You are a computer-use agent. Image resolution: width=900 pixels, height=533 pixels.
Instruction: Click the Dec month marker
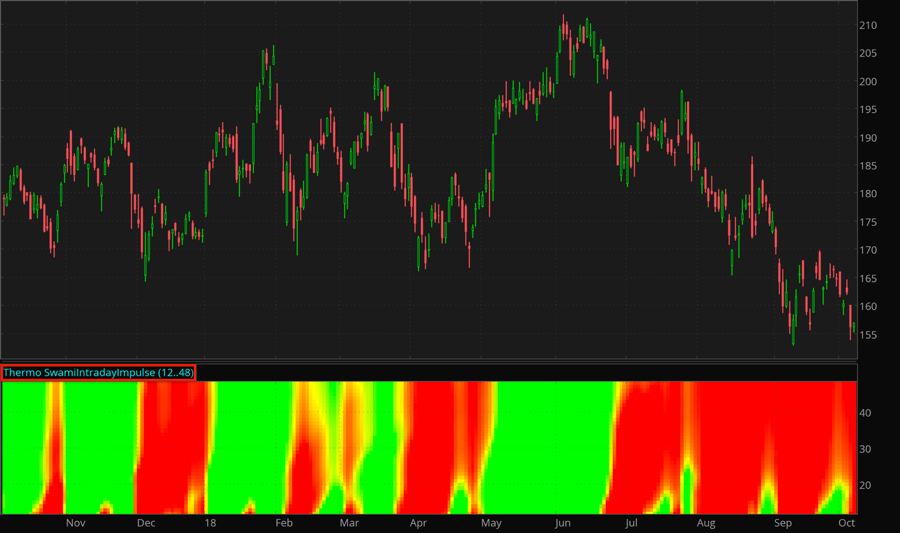click(146, 523)
